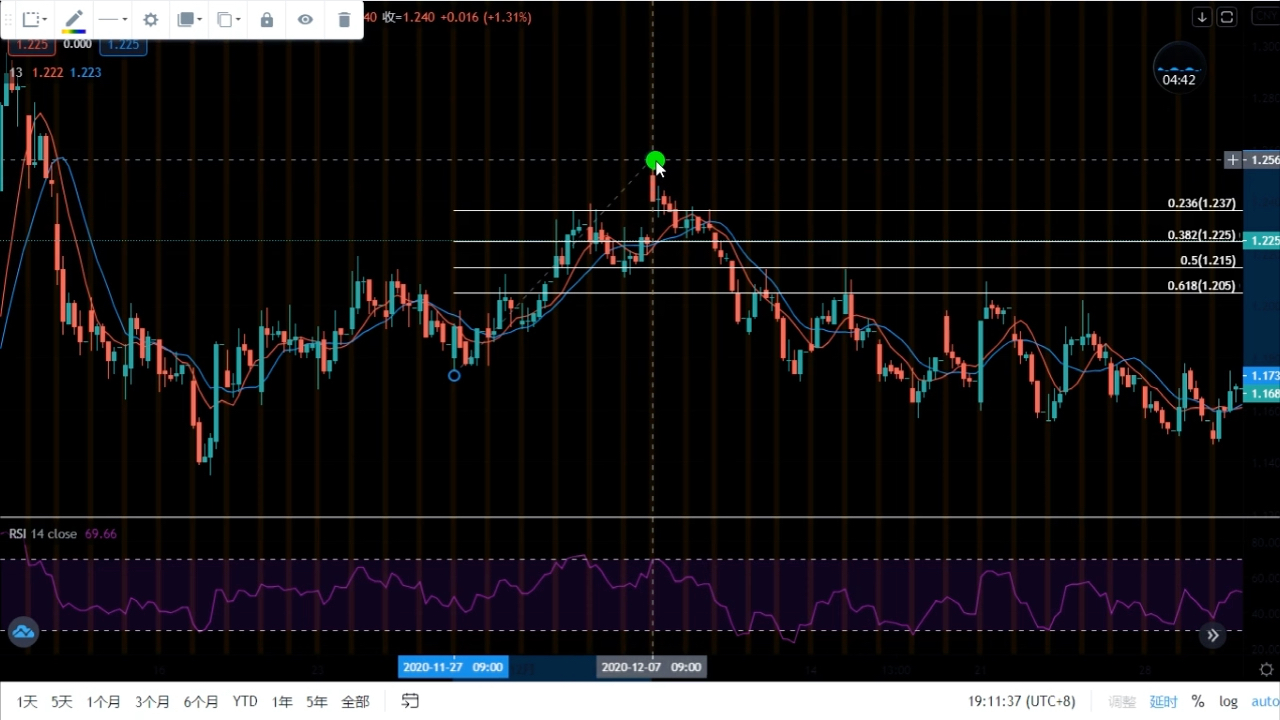Click the red 1.222 moving average value
Screen dimensions: 1280x720
(x=47, y=72)
